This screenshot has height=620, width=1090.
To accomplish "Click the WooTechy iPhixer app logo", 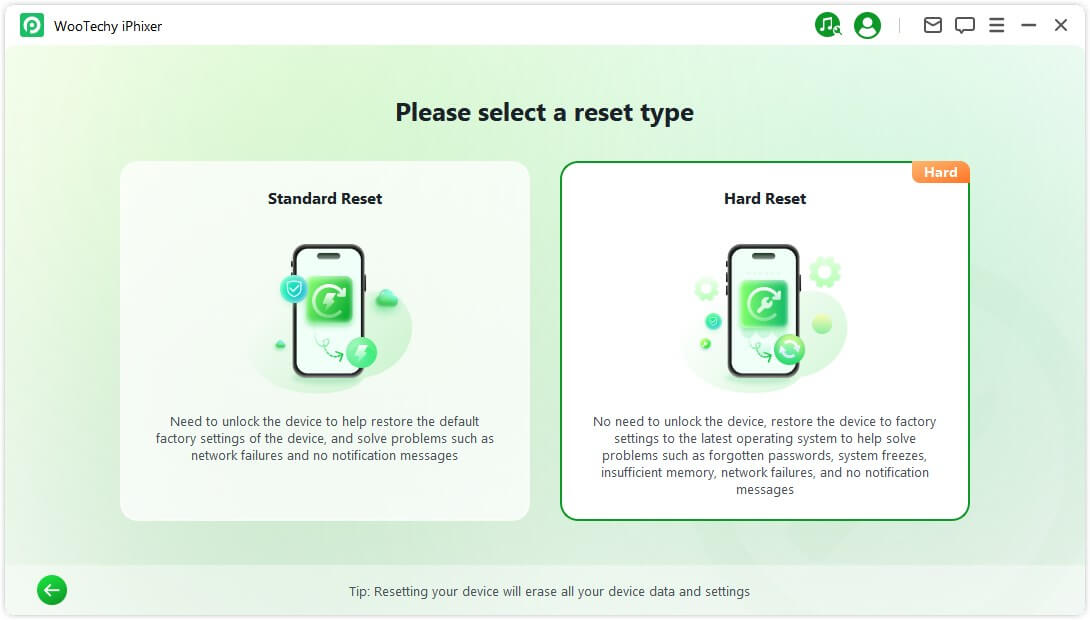I will coord(32,26).
